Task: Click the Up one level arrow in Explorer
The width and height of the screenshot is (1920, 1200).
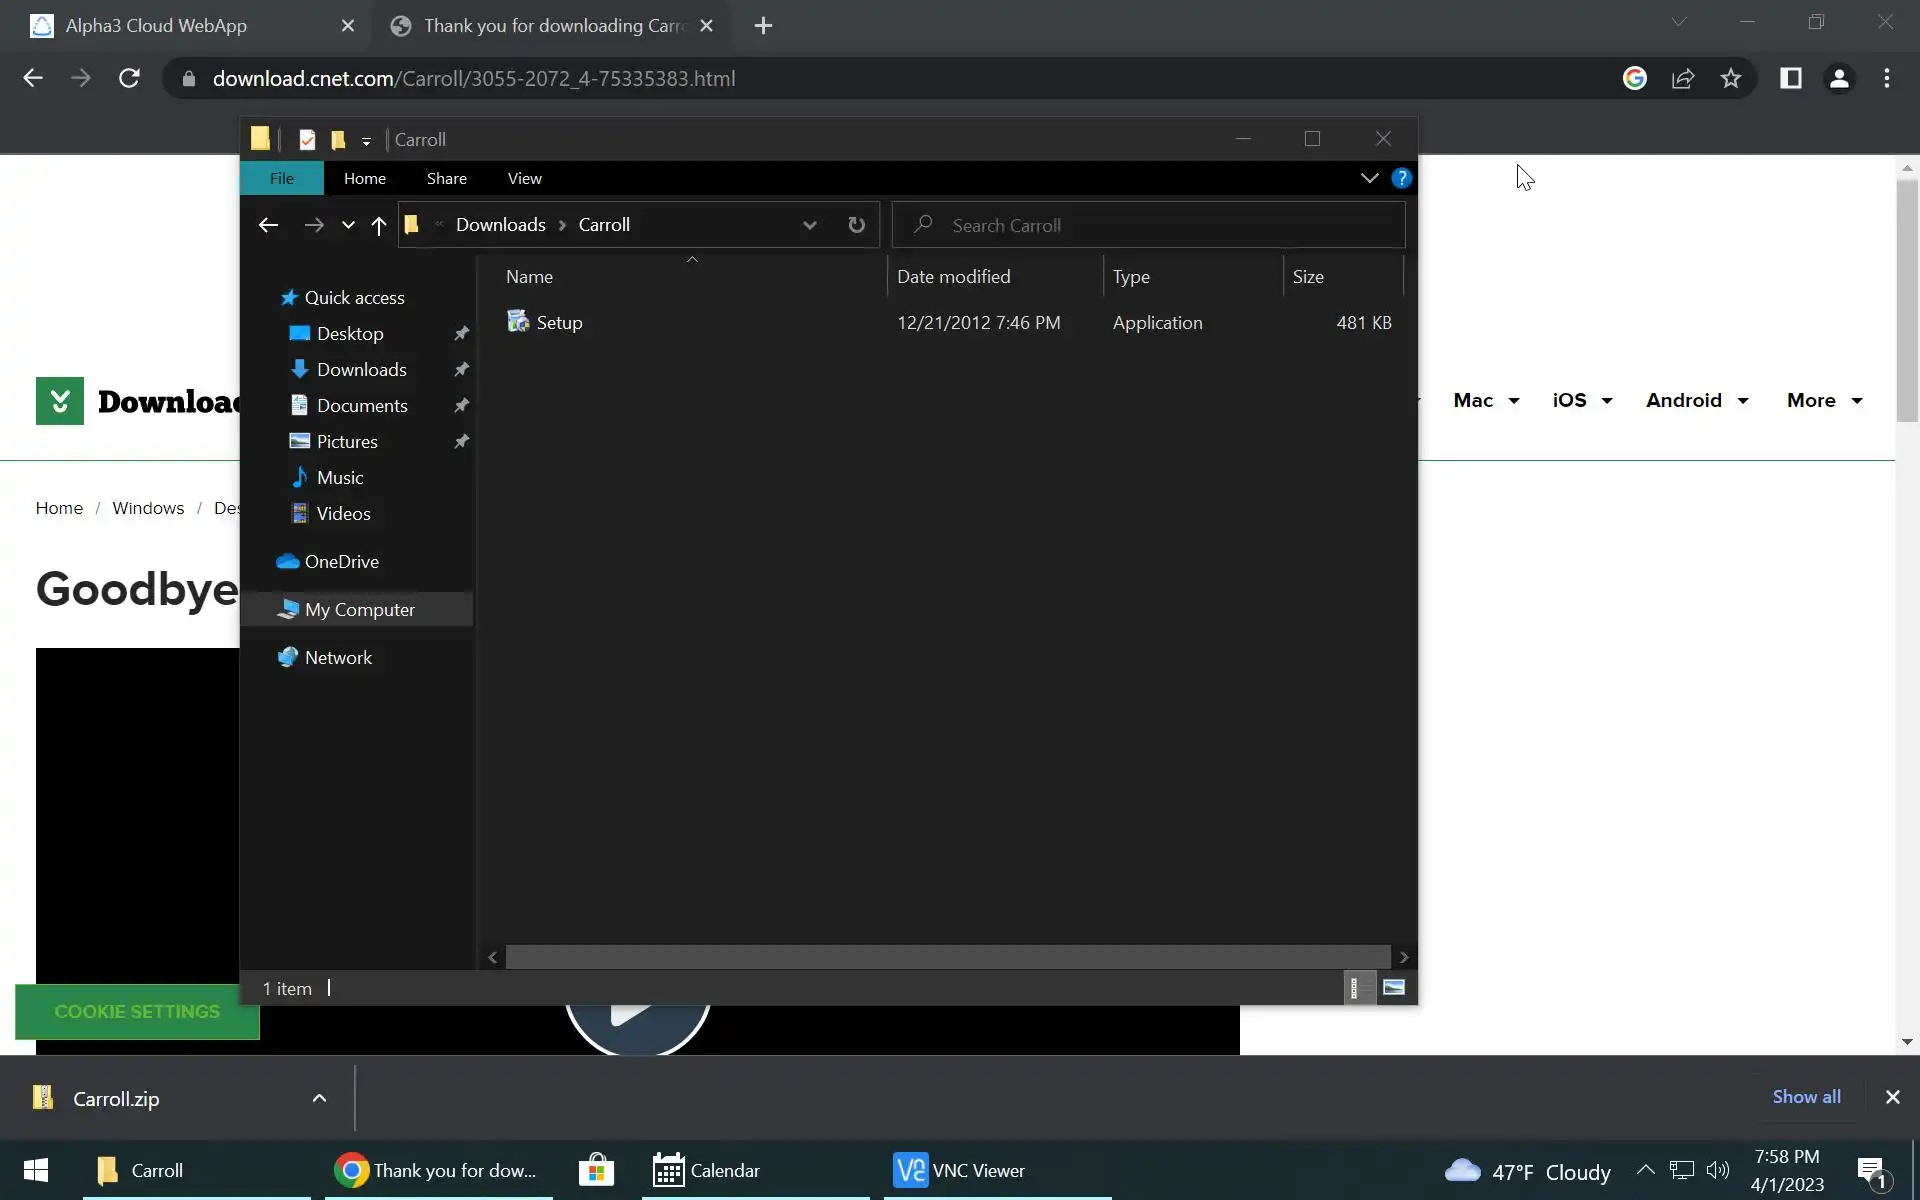Action: [378, 226]
